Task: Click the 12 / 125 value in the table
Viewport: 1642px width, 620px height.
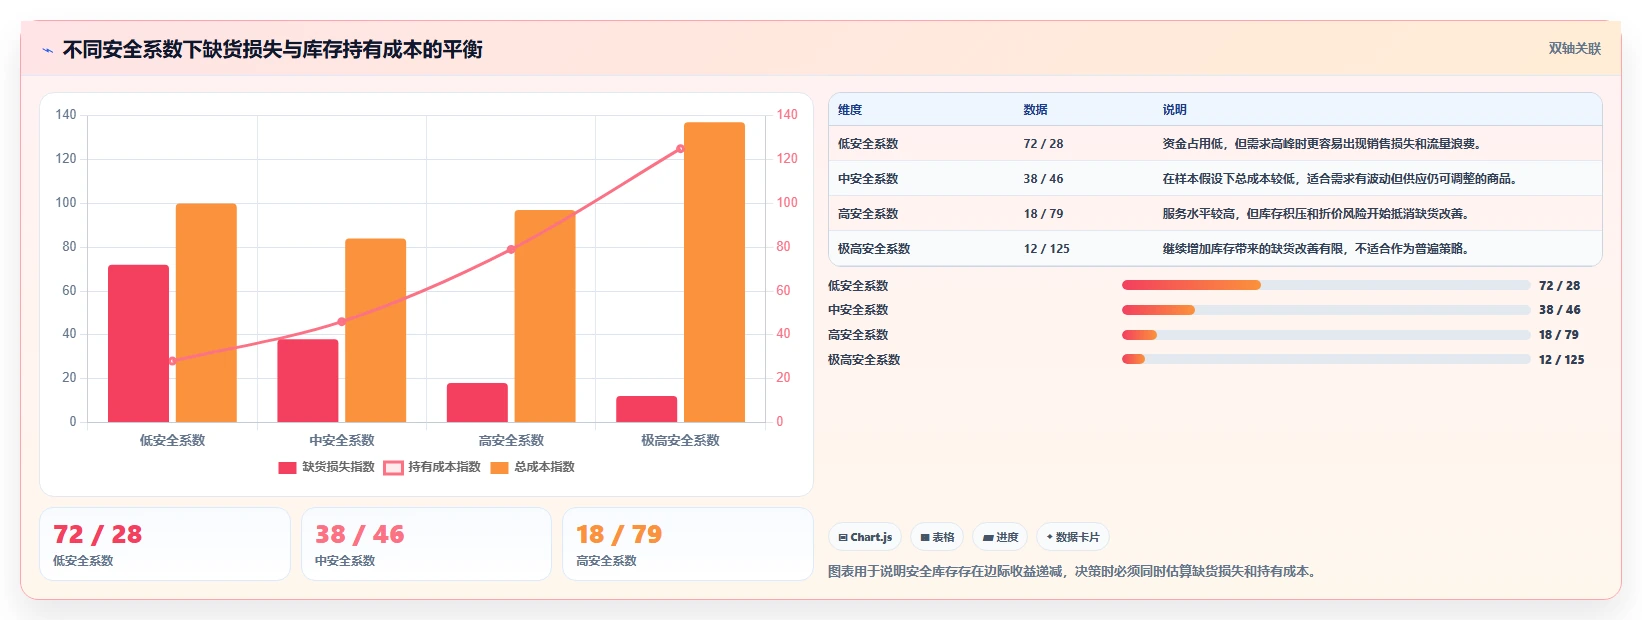Action: tap(1046, 249)
